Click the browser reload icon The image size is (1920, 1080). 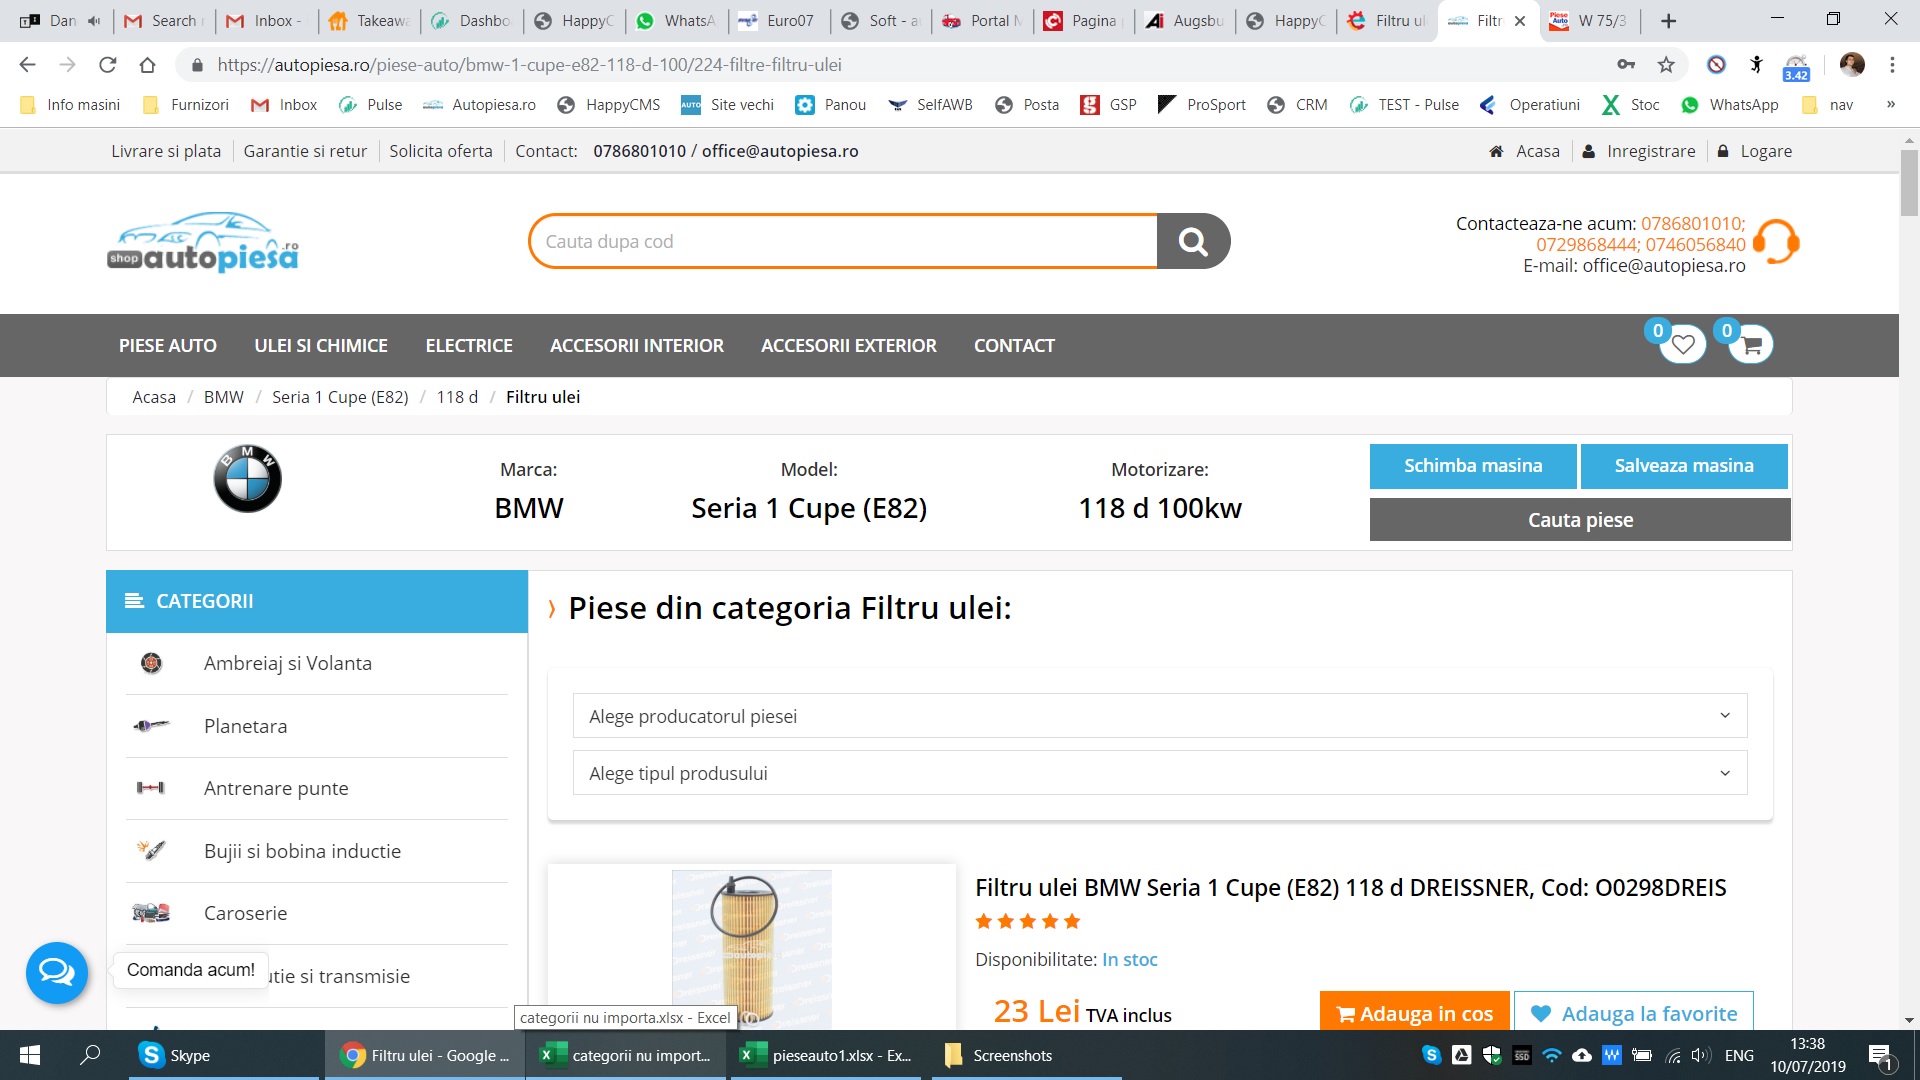pyautogui.click(x=108, y=65)
